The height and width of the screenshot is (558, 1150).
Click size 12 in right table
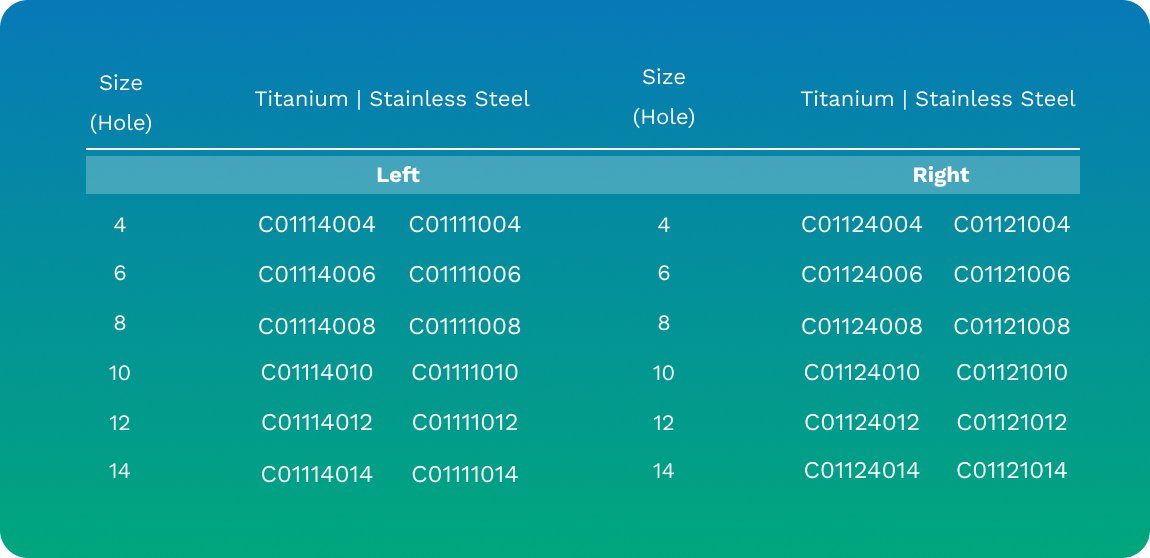click(x=664, y=422)
